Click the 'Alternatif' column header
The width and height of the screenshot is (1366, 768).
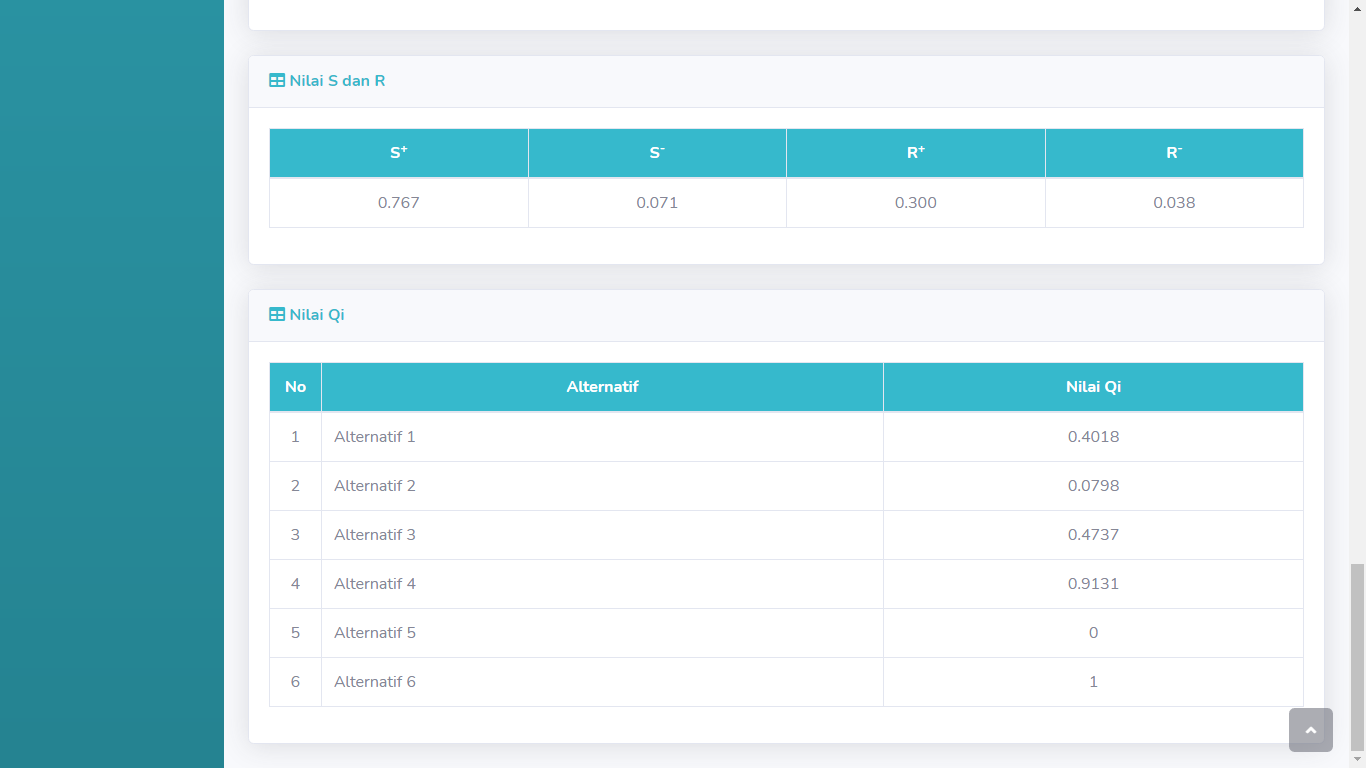602,387
